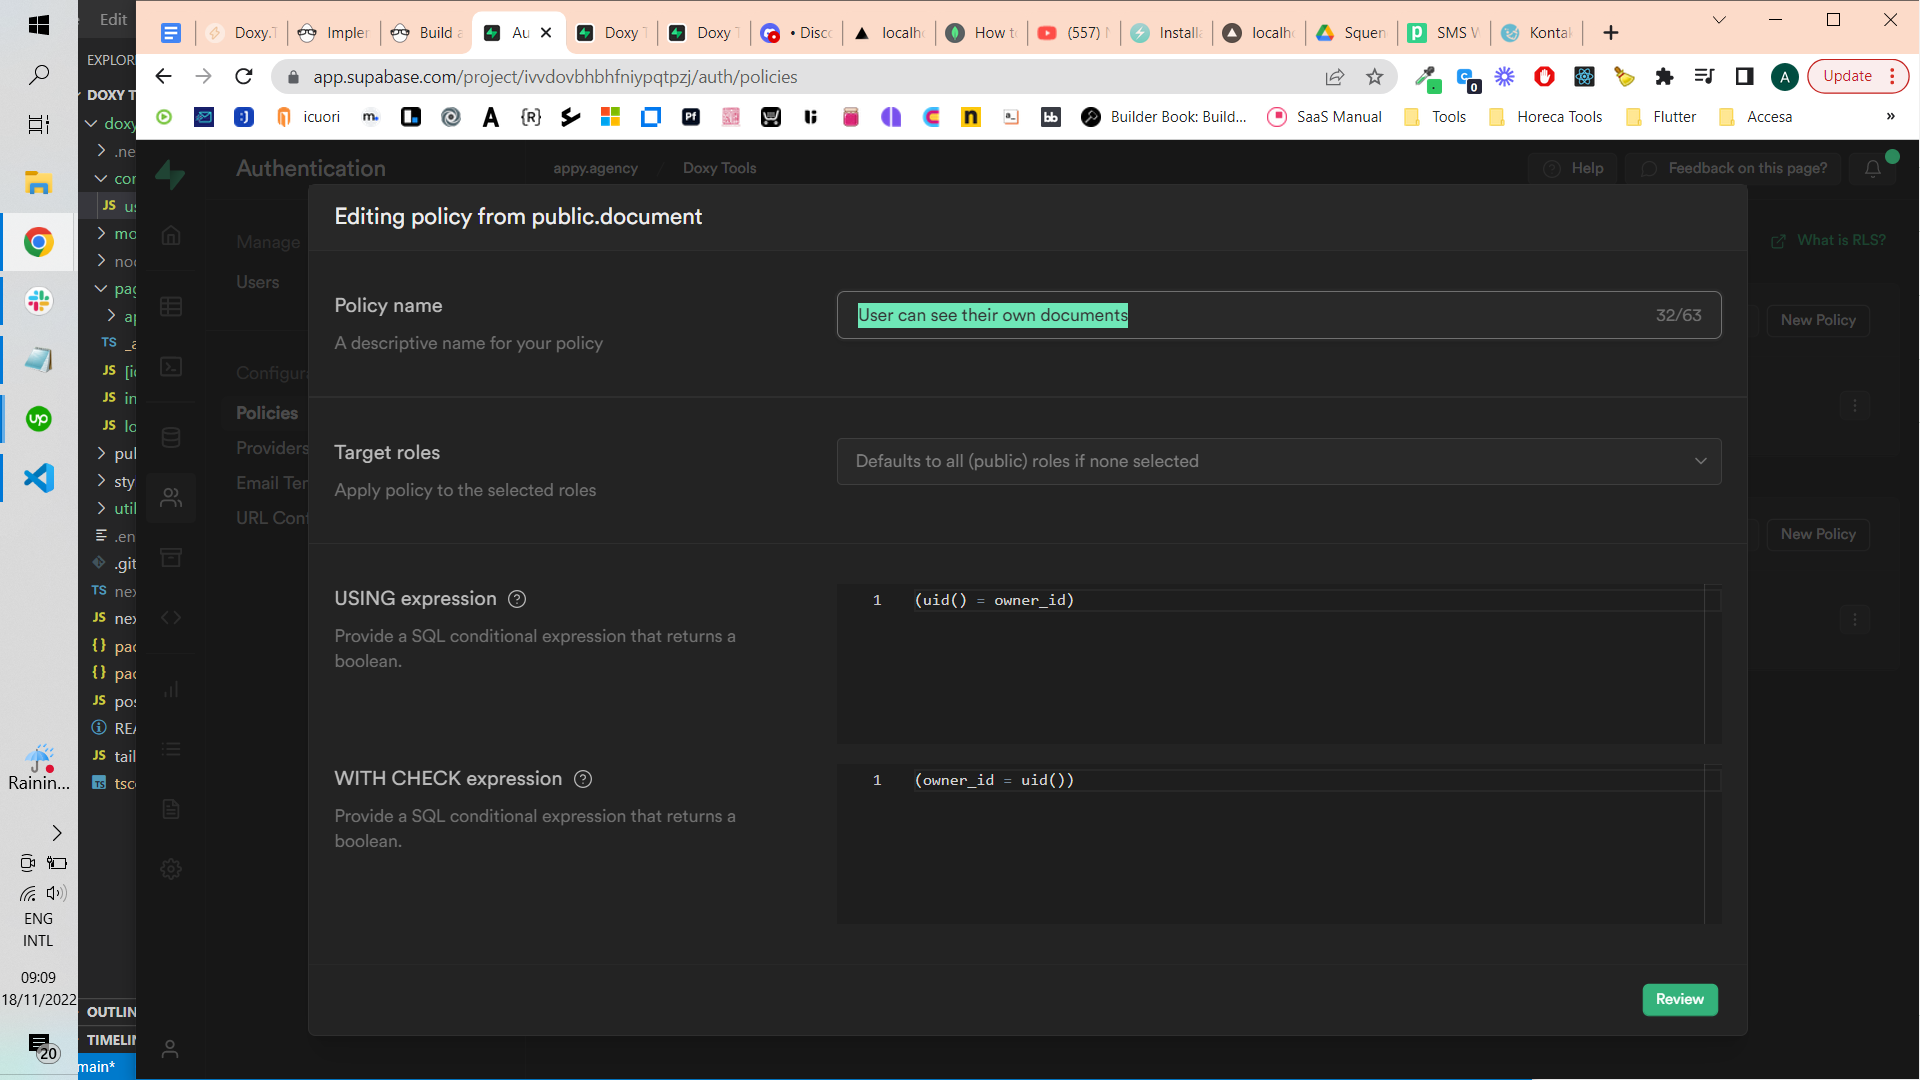Click inside the USING expression editor

point(1270,660)
